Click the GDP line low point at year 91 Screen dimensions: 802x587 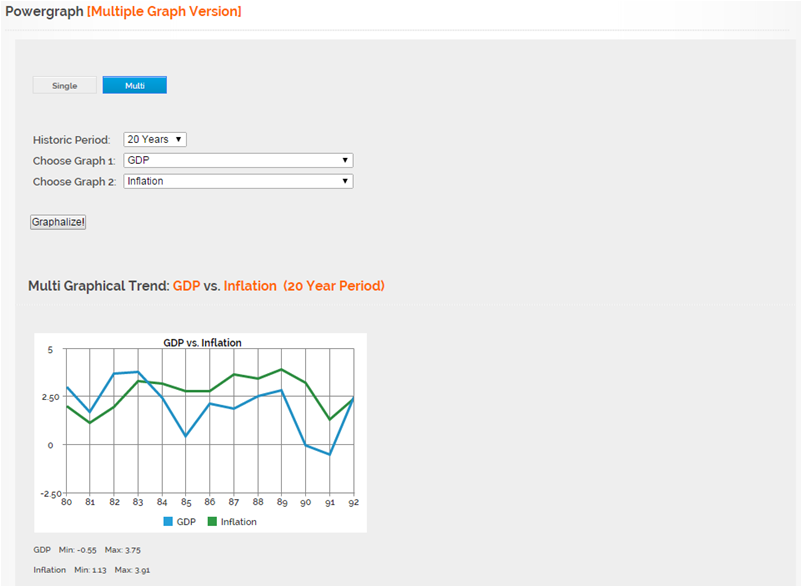329,454
